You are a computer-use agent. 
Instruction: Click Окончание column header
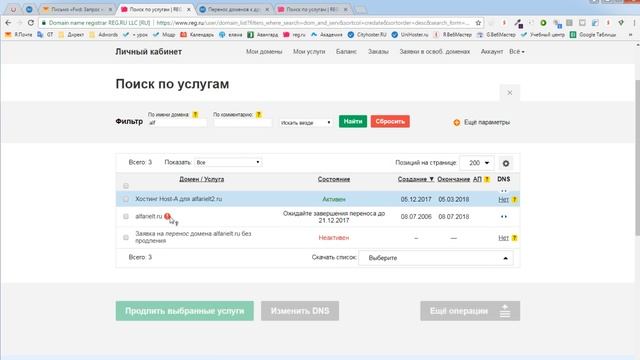(453, 179)
